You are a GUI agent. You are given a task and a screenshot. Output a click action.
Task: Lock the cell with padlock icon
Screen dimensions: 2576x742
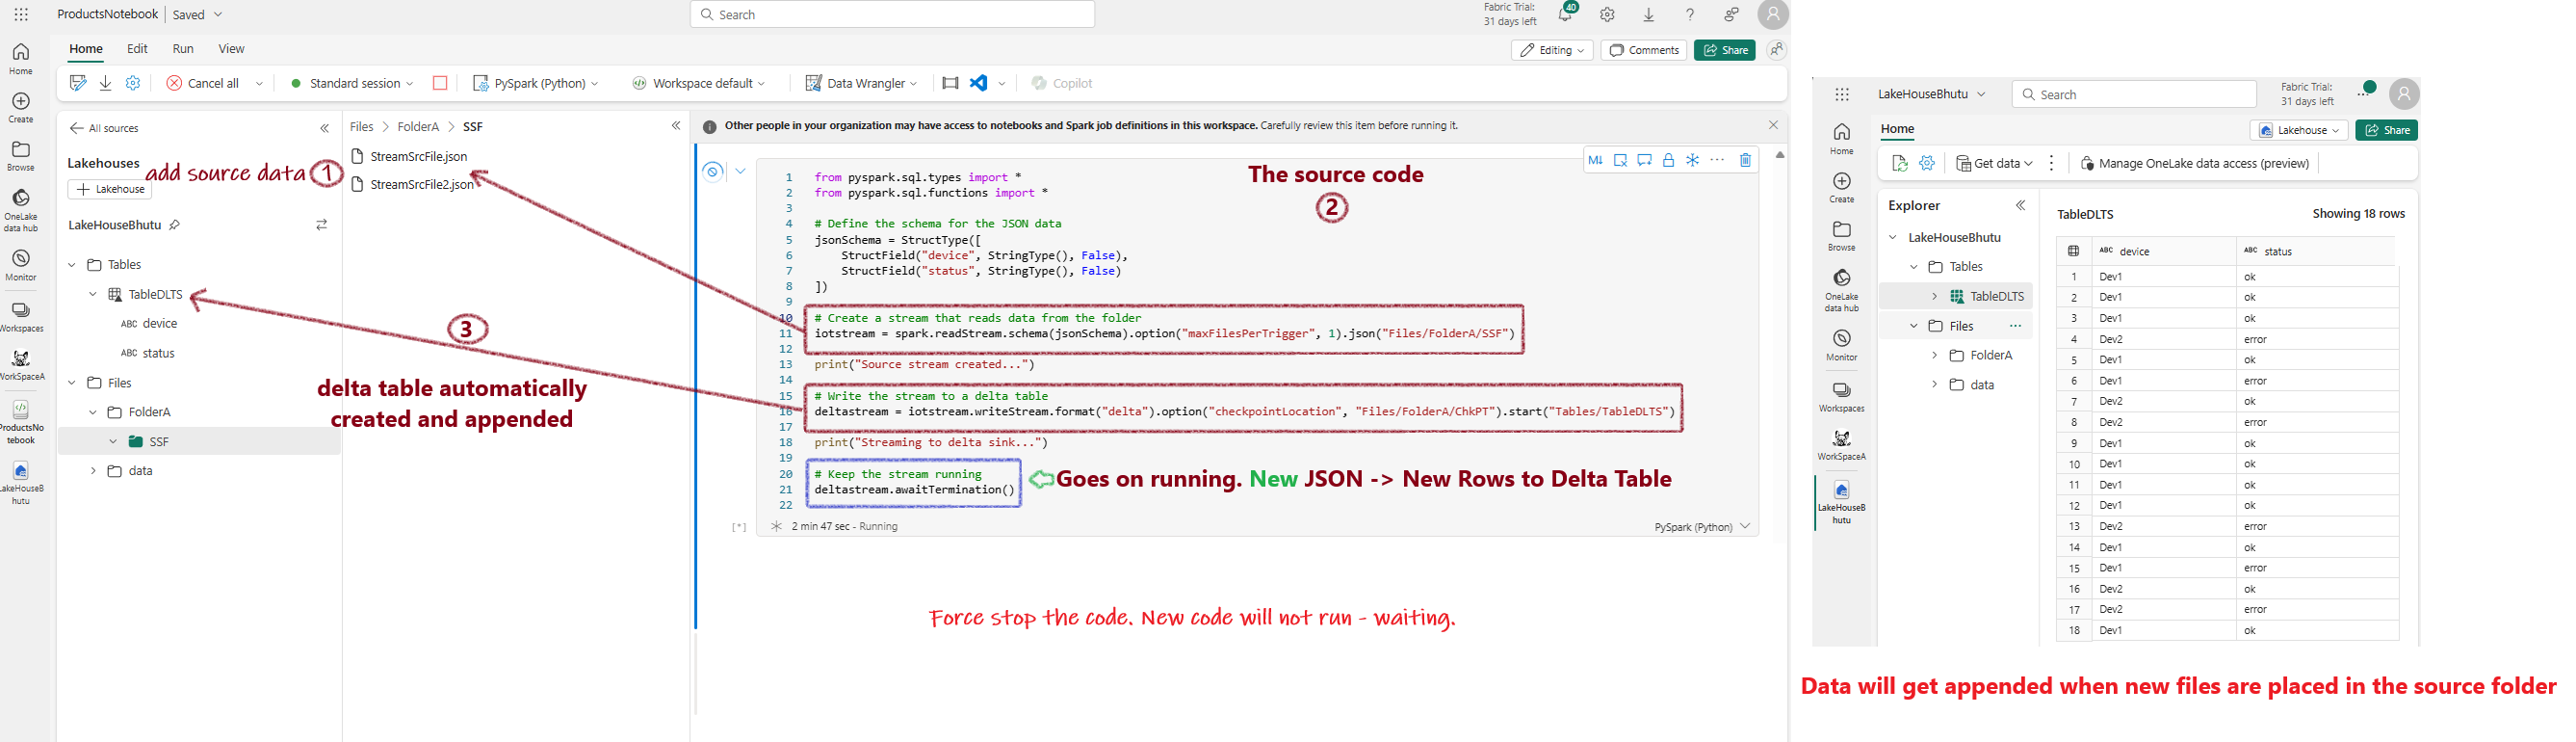pos(1668,160)
